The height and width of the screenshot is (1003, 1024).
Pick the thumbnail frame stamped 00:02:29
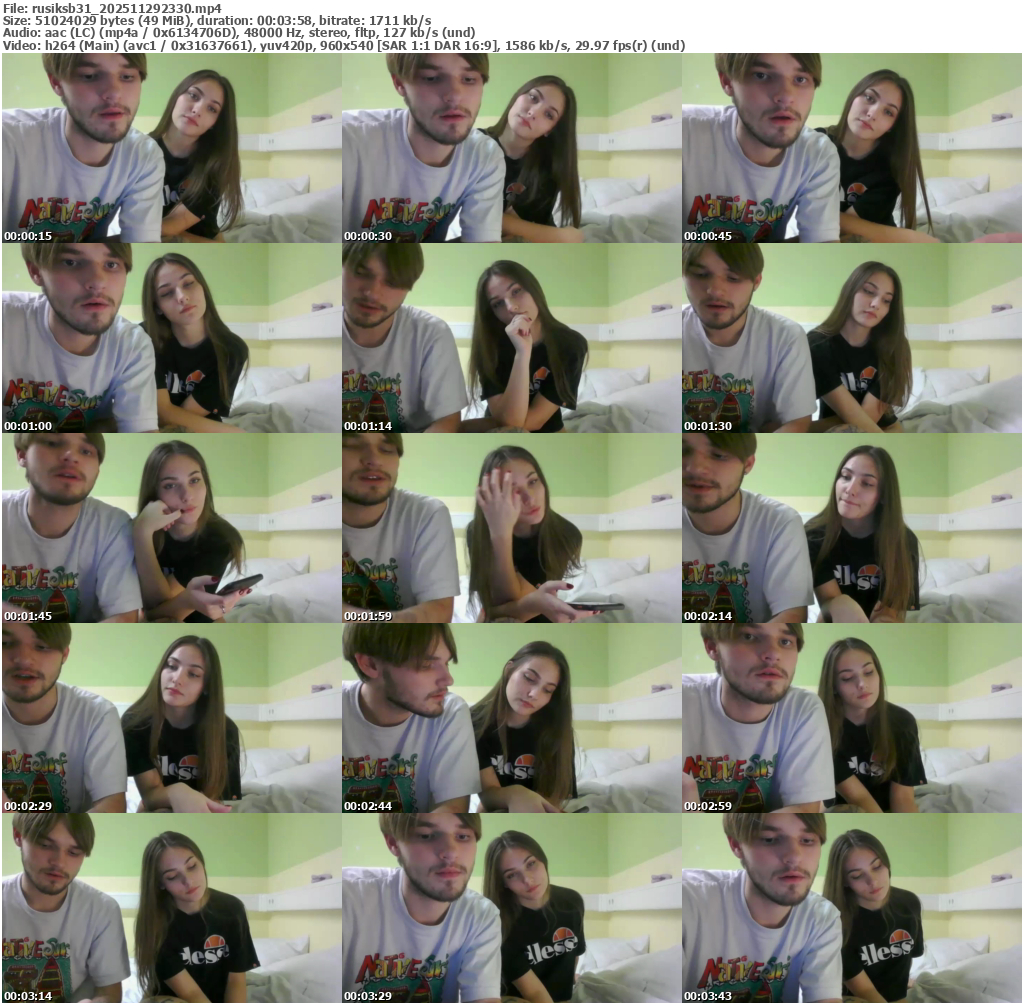click(x=172, y=718)
